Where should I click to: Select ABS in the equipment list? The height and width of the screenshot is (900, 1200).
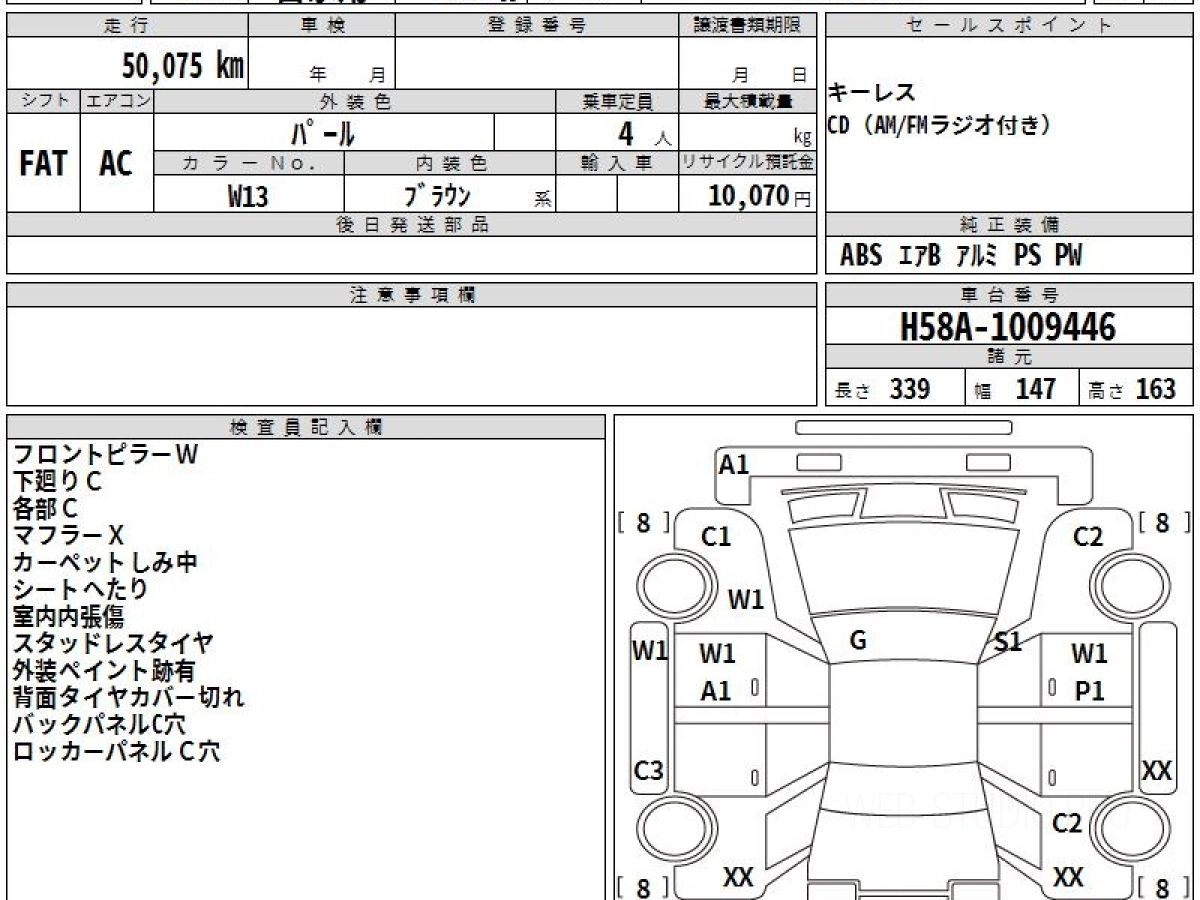(861, 256)
